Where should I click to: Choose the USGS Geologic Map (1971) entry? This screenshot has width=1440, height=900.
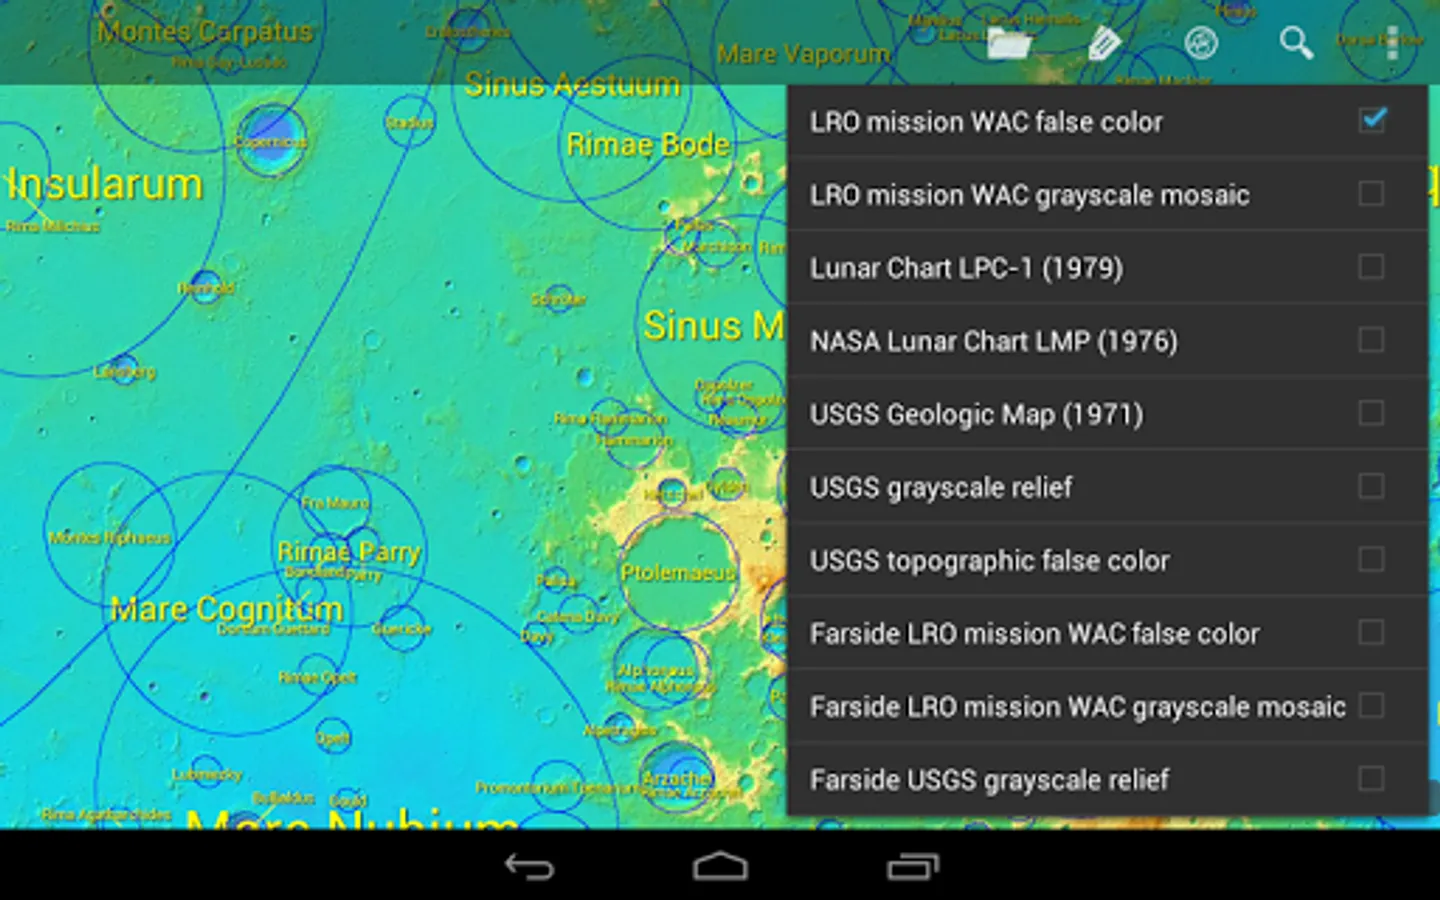point(1108,413)
